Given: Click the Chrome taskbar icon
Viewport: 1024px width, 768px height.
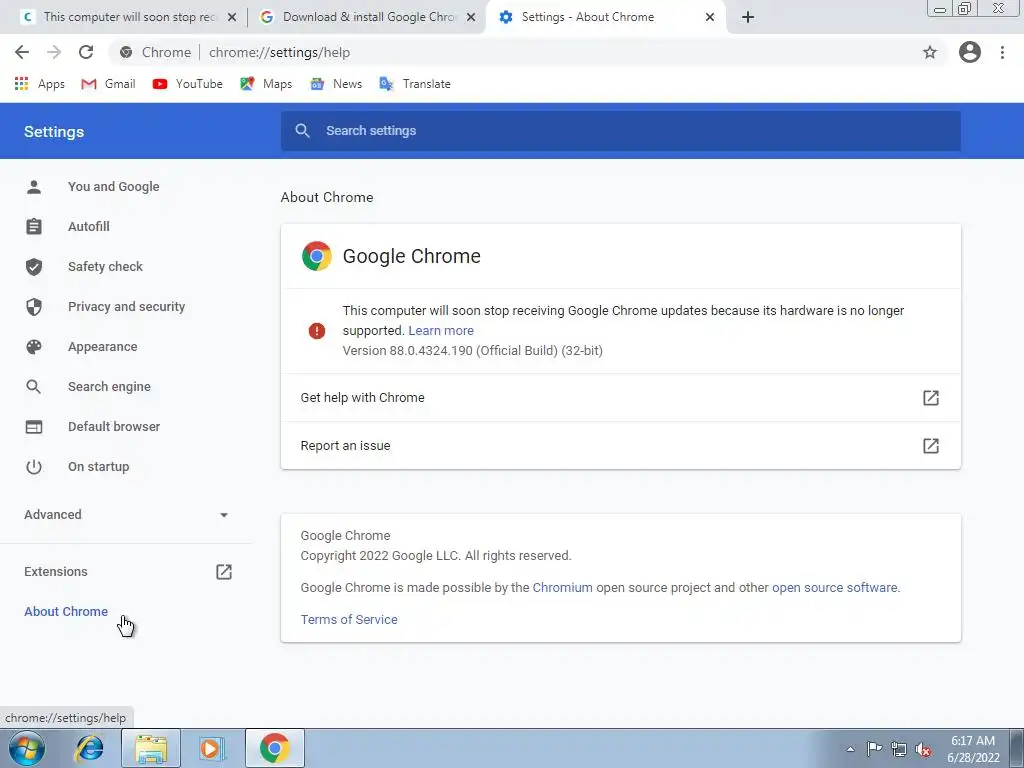Looking at the screenshot, I should (x=274, y=748).
